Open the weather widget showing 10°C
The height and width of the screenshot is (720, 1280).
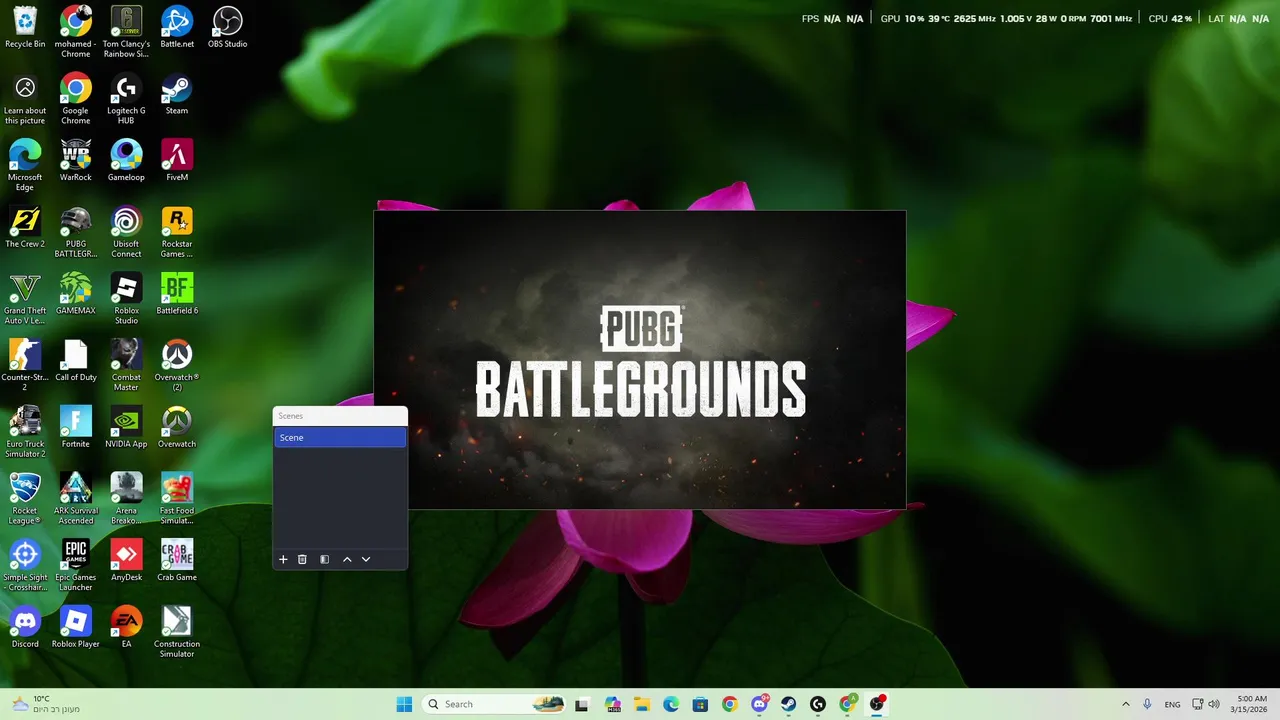(x=45, y=704)
